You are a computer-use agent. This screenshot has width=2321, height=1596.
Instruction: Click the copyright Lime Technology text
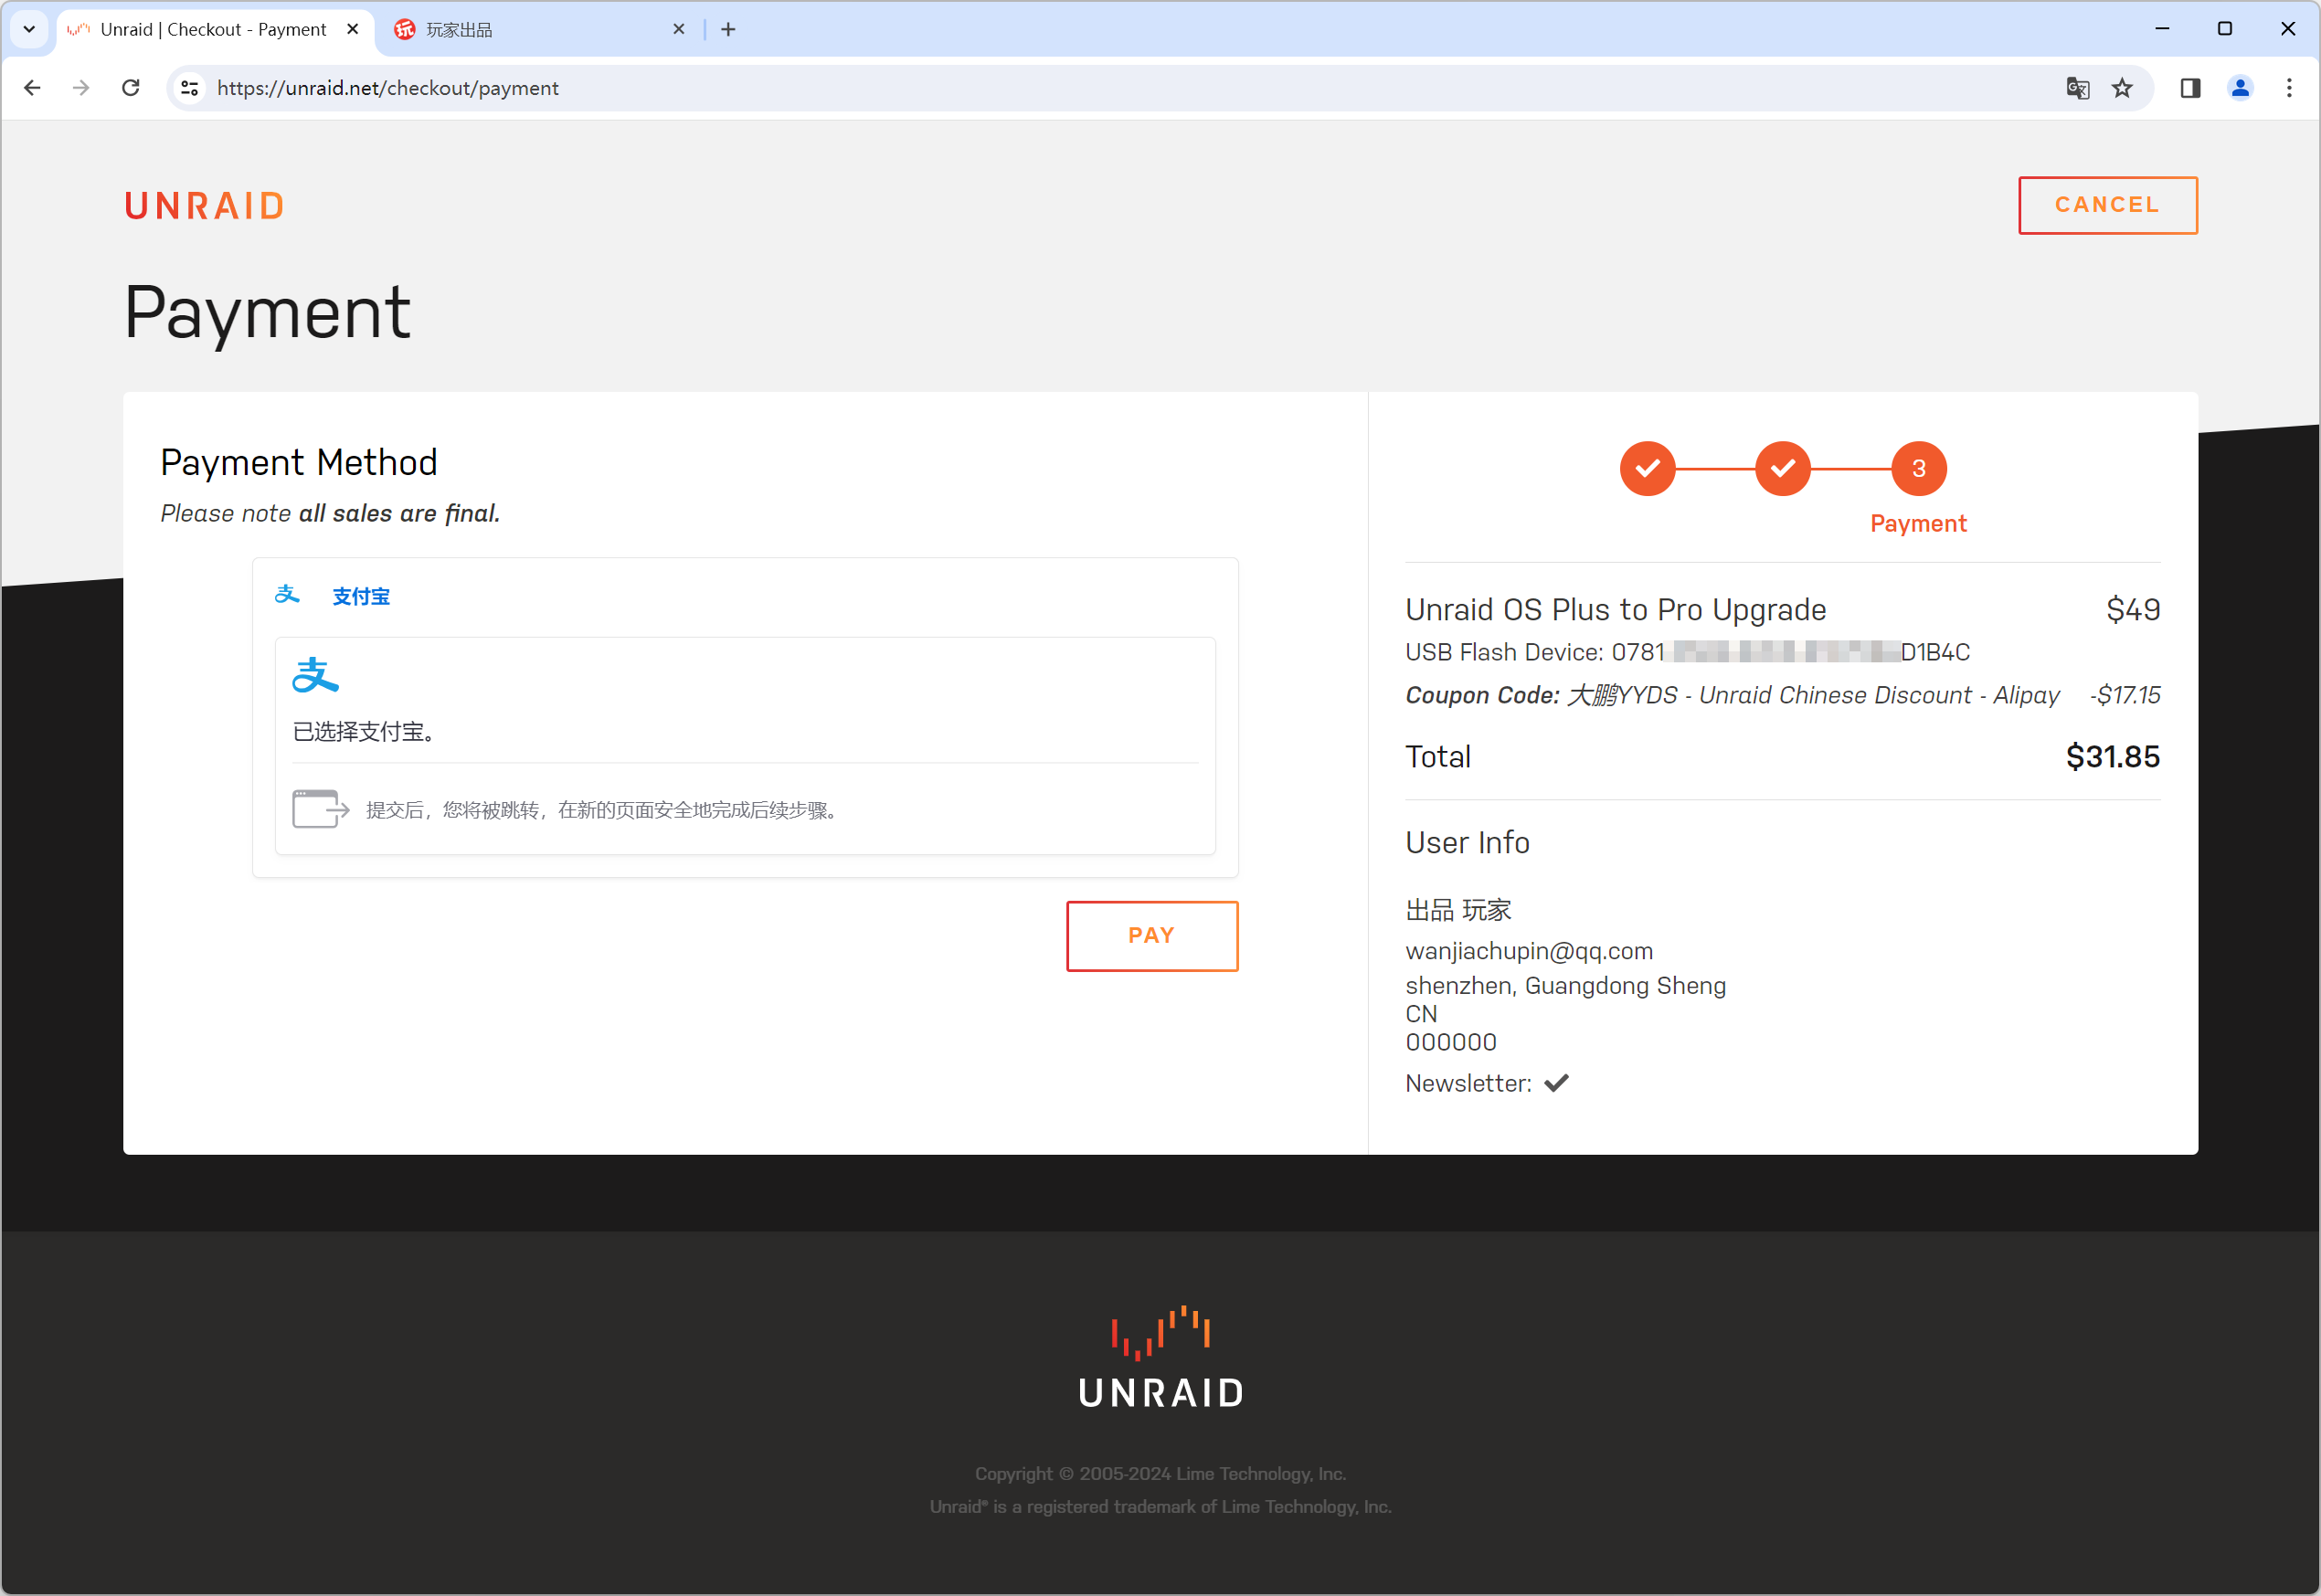[x=1160, y=1474]
